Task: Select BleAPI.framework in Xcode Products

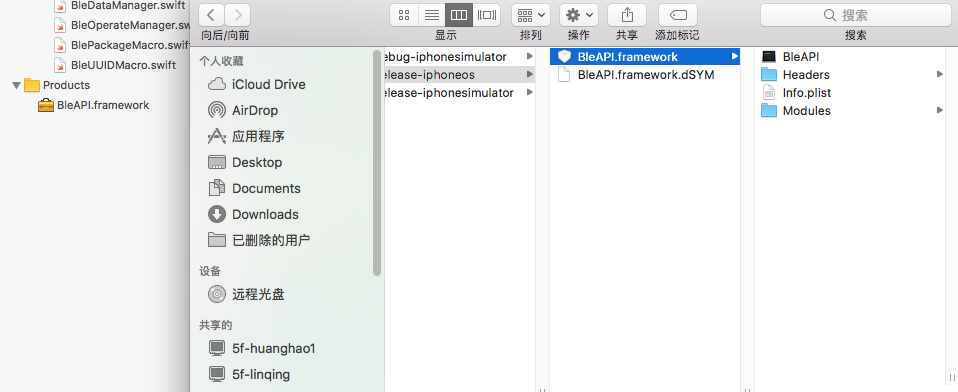Action: pyautogui.click(x=93, y=105)
